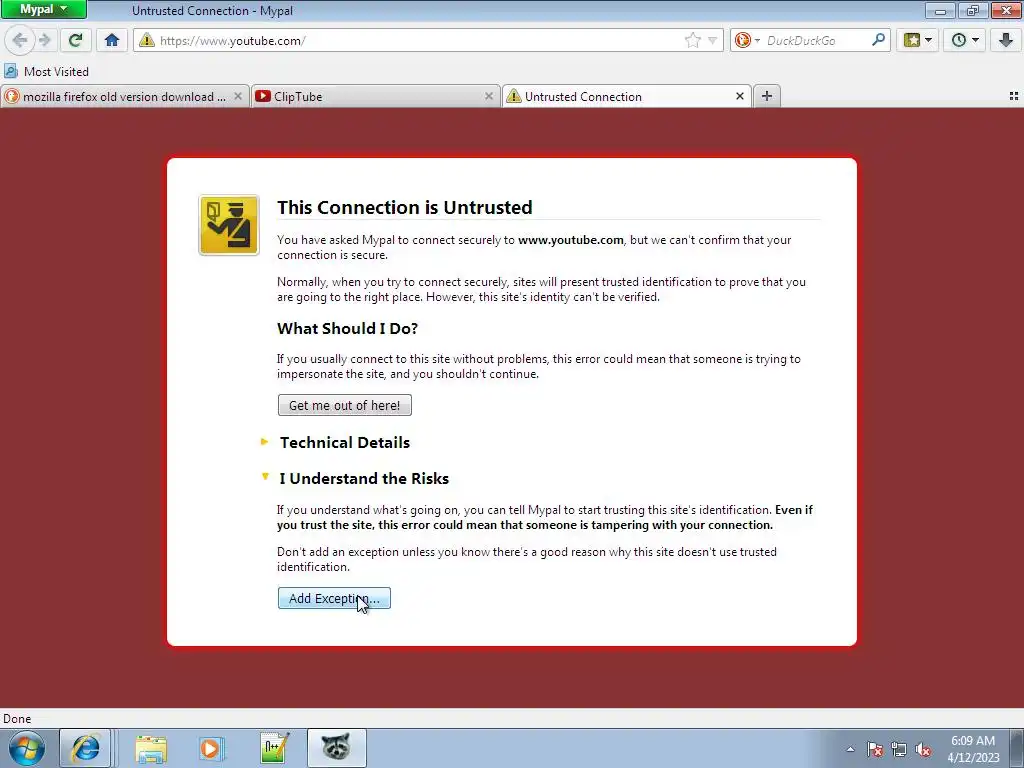
Task: Open the history clock dropdown button
Action: (965, 40)
